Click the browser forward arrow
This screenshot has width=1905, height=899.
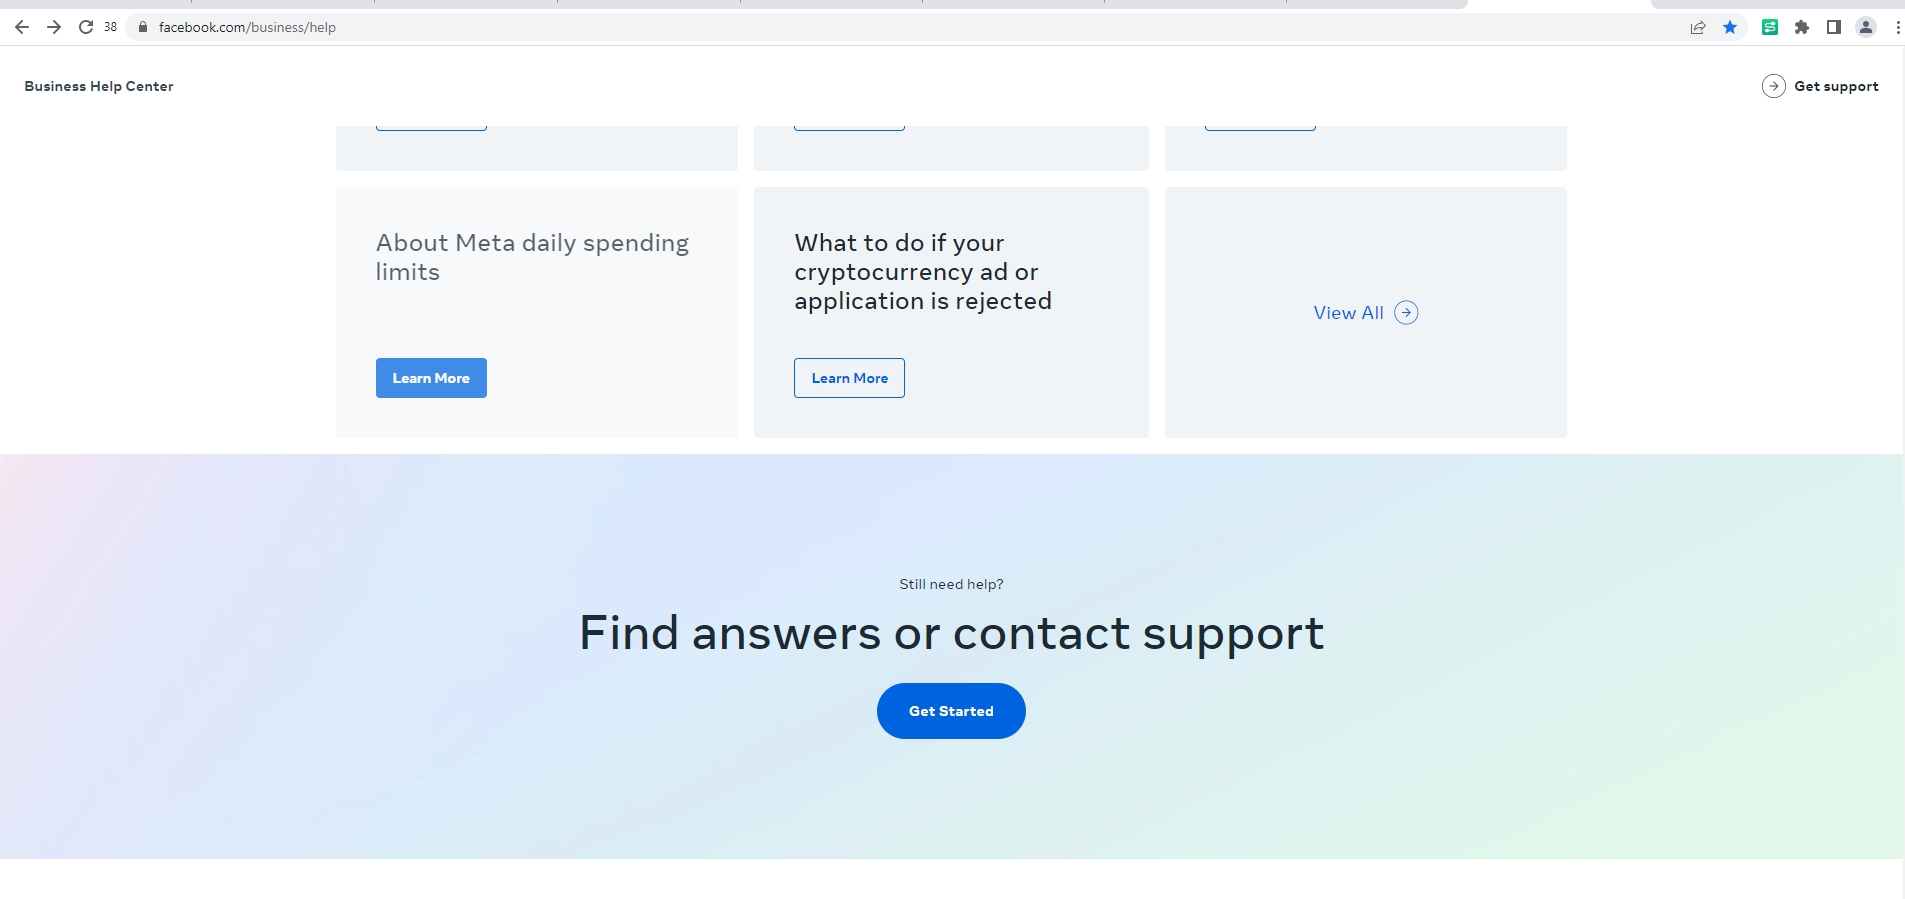coord(54,27)
